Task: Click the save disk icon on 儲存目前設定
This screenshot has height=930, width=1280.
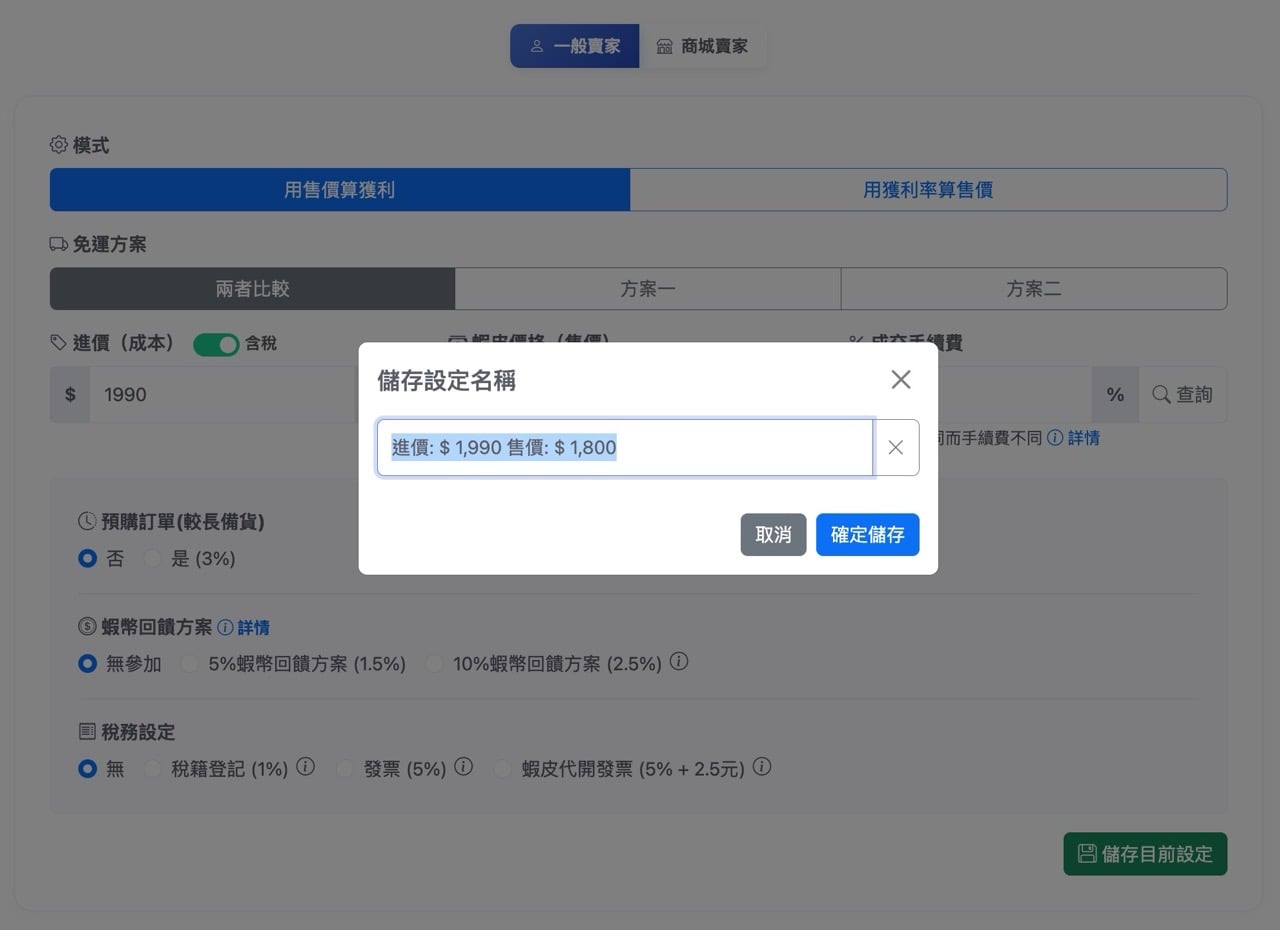Action: (1086, 854)
